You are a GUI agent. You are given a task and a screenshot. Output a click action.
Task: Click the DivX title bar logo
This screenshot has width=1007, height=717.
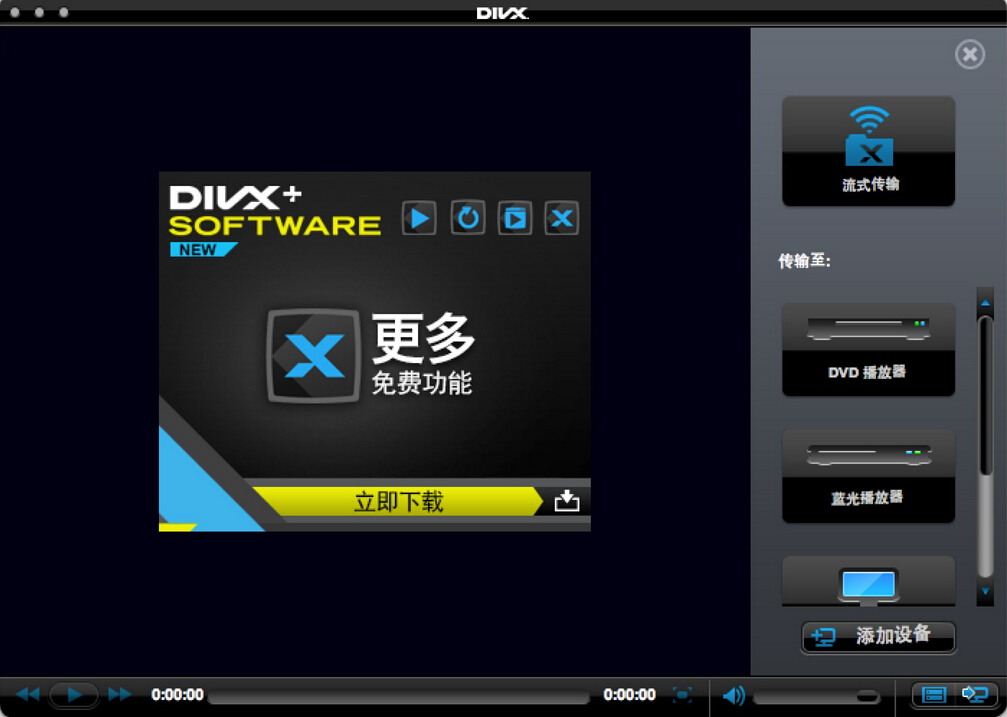[502, 13]
